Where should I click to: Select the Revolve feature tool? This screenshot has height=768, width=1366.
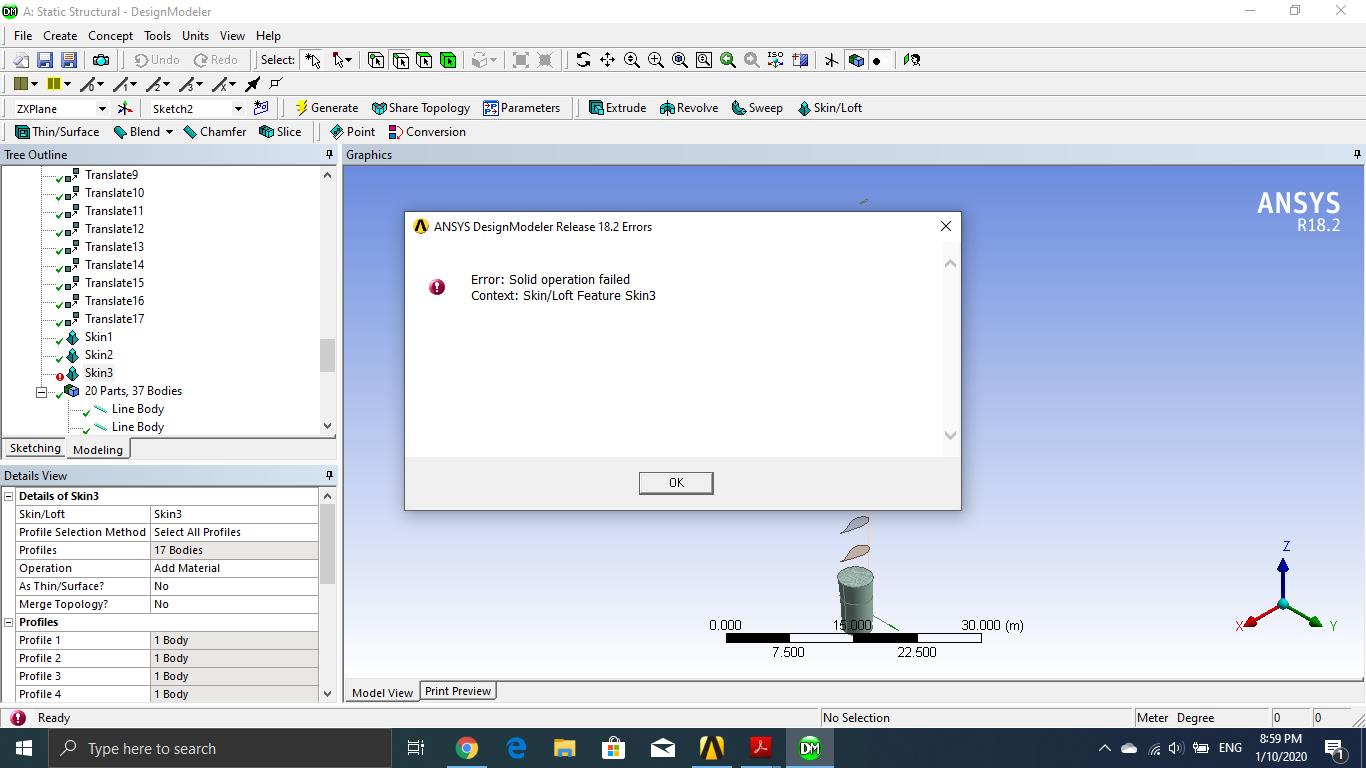click(x=689, y=108)
